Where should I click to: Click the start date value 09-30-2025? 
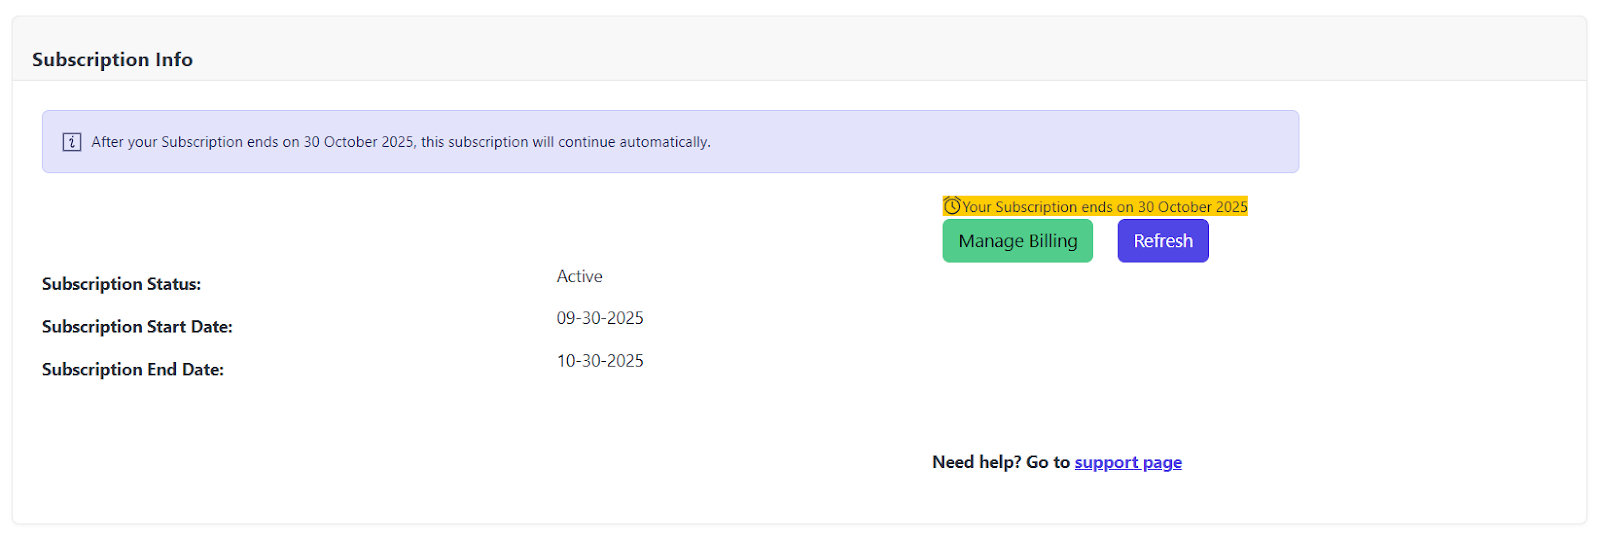(x=600, y=319)
